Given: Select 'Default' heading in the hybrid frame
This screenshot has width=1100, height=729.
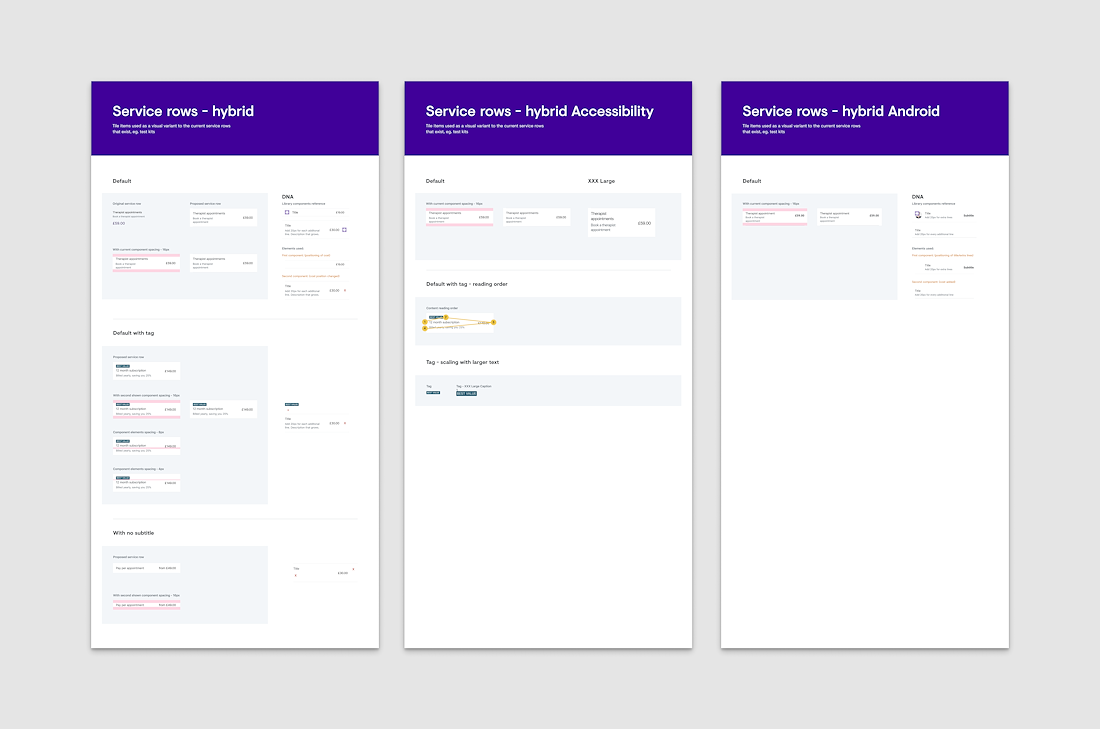Looking at the screenshot, I should [x=122, y=181].
